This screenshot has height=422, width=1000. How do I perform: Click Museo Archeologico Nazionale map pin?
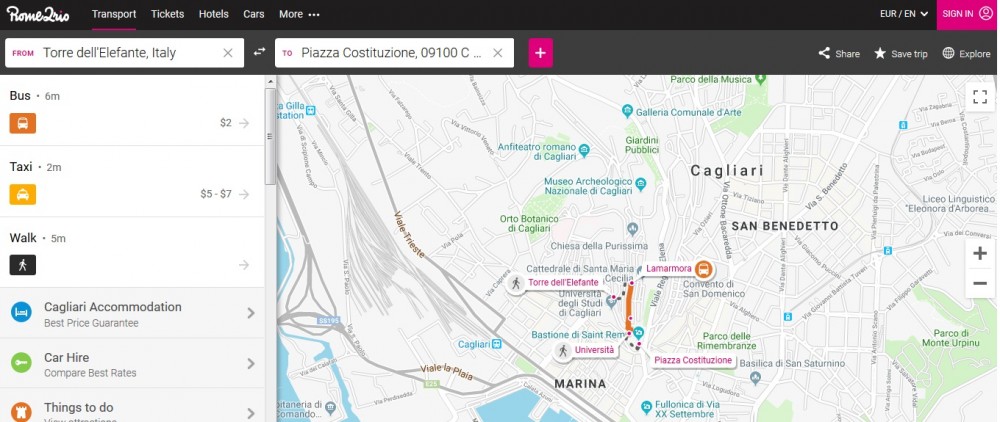tap(641, 185)
